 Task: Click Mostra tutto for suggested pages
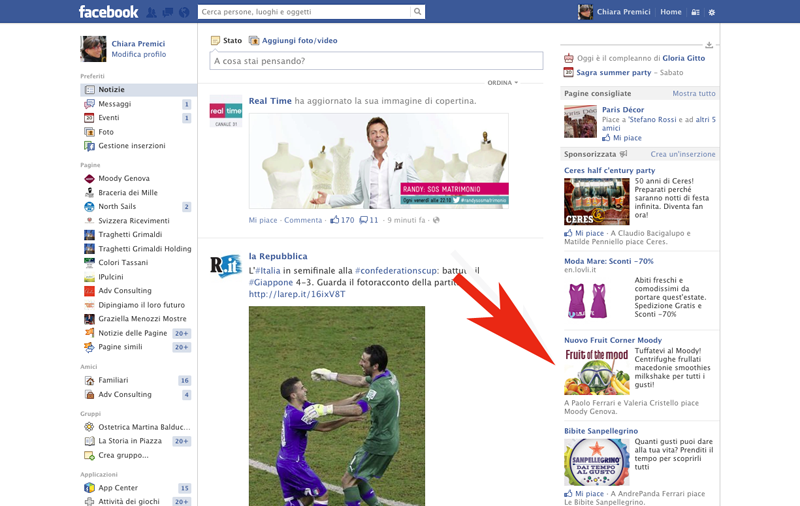point(694,93)
